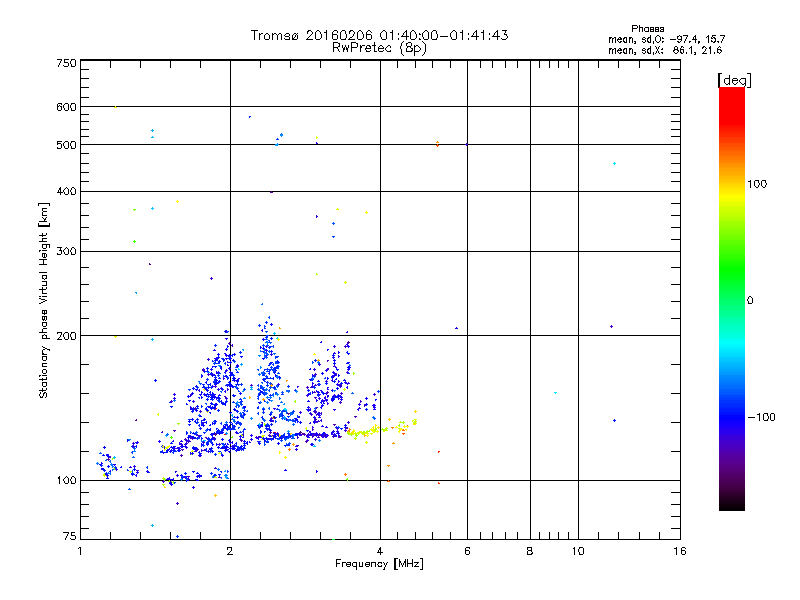Click the y-axis '100' tick label
The width and height of the screenshot is (800, 600).
click(67, 481)
